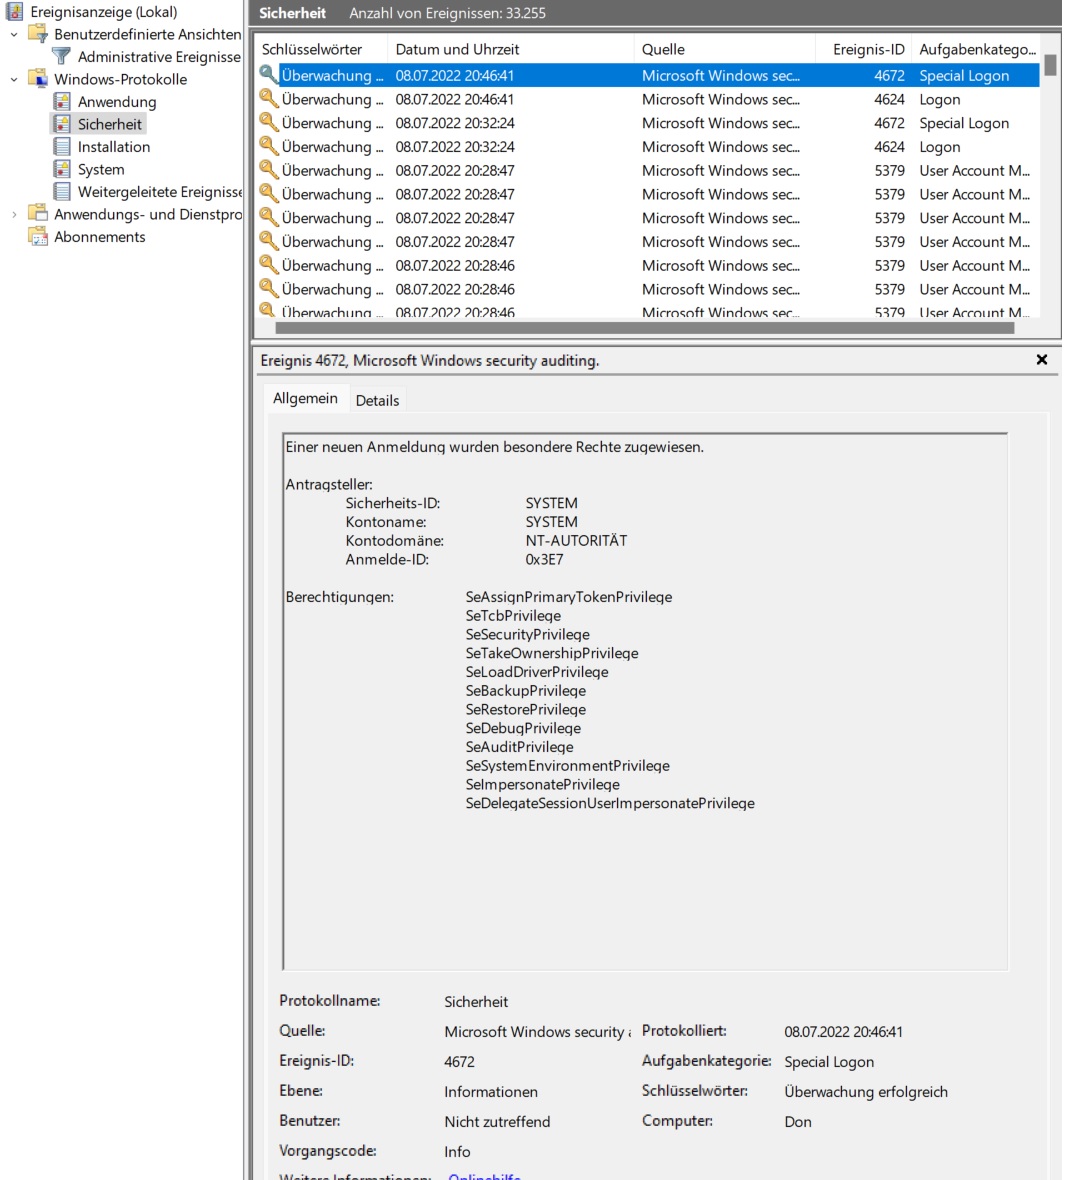Click the event description text box

(x=645, y=701)
